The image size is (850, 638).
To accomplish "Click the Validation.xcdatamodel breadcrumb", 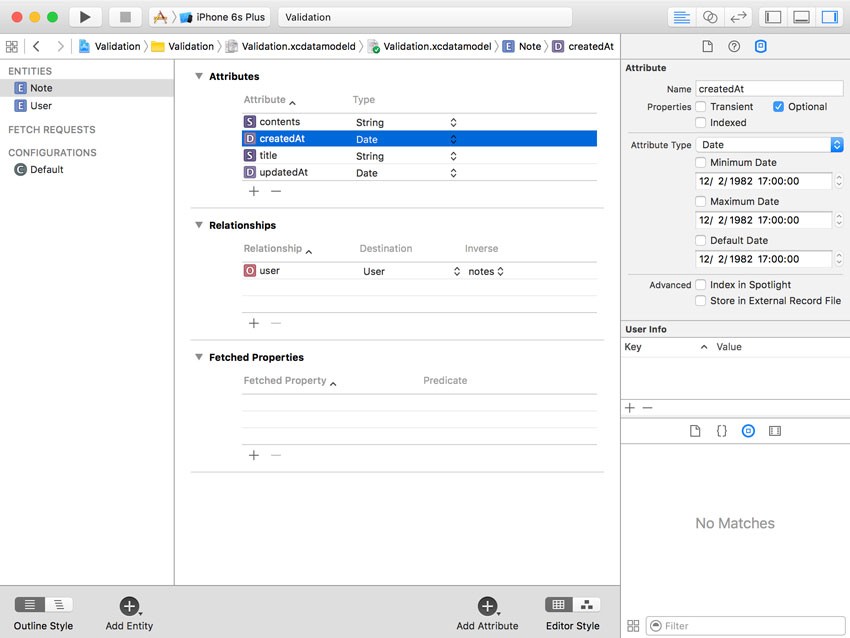I will (430, 47).
